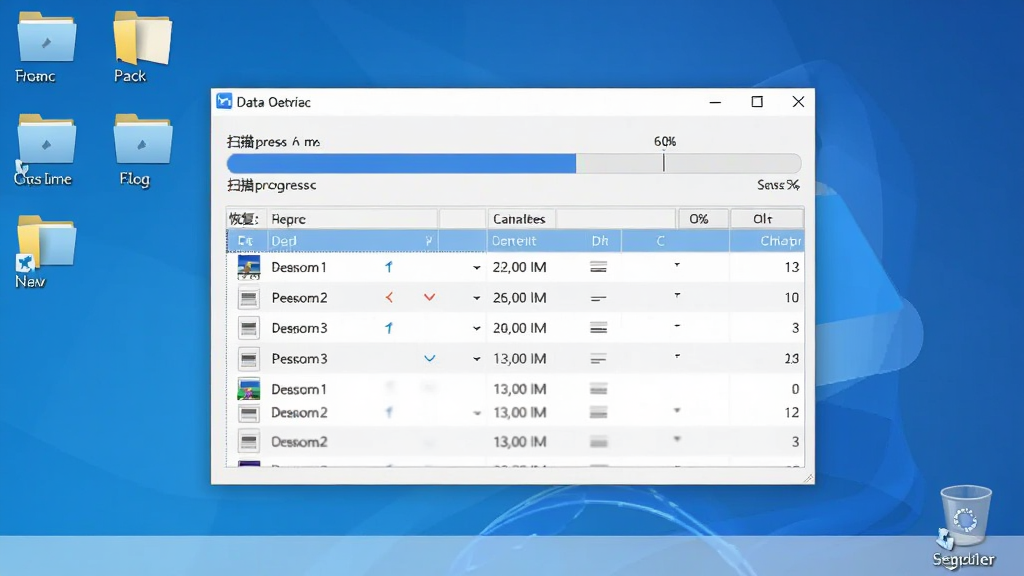Viewport: 1024px width, 576px height.
Task: Click red down chevron in Pessom2 row
Action: 429,298
